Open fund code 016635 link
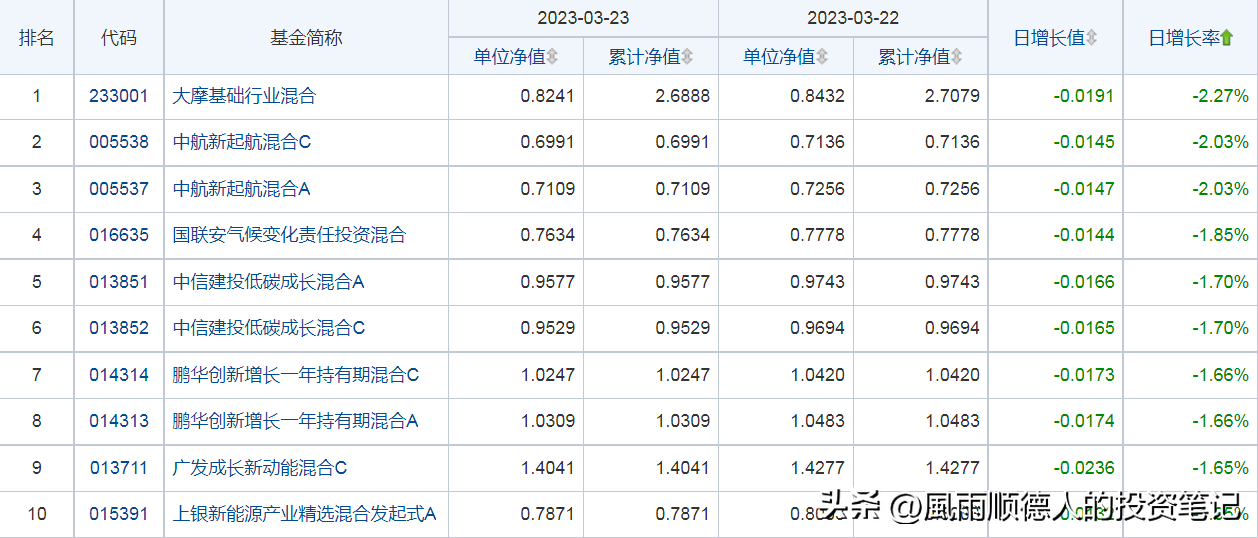The image size is (1258, 538). coord(119,235)
